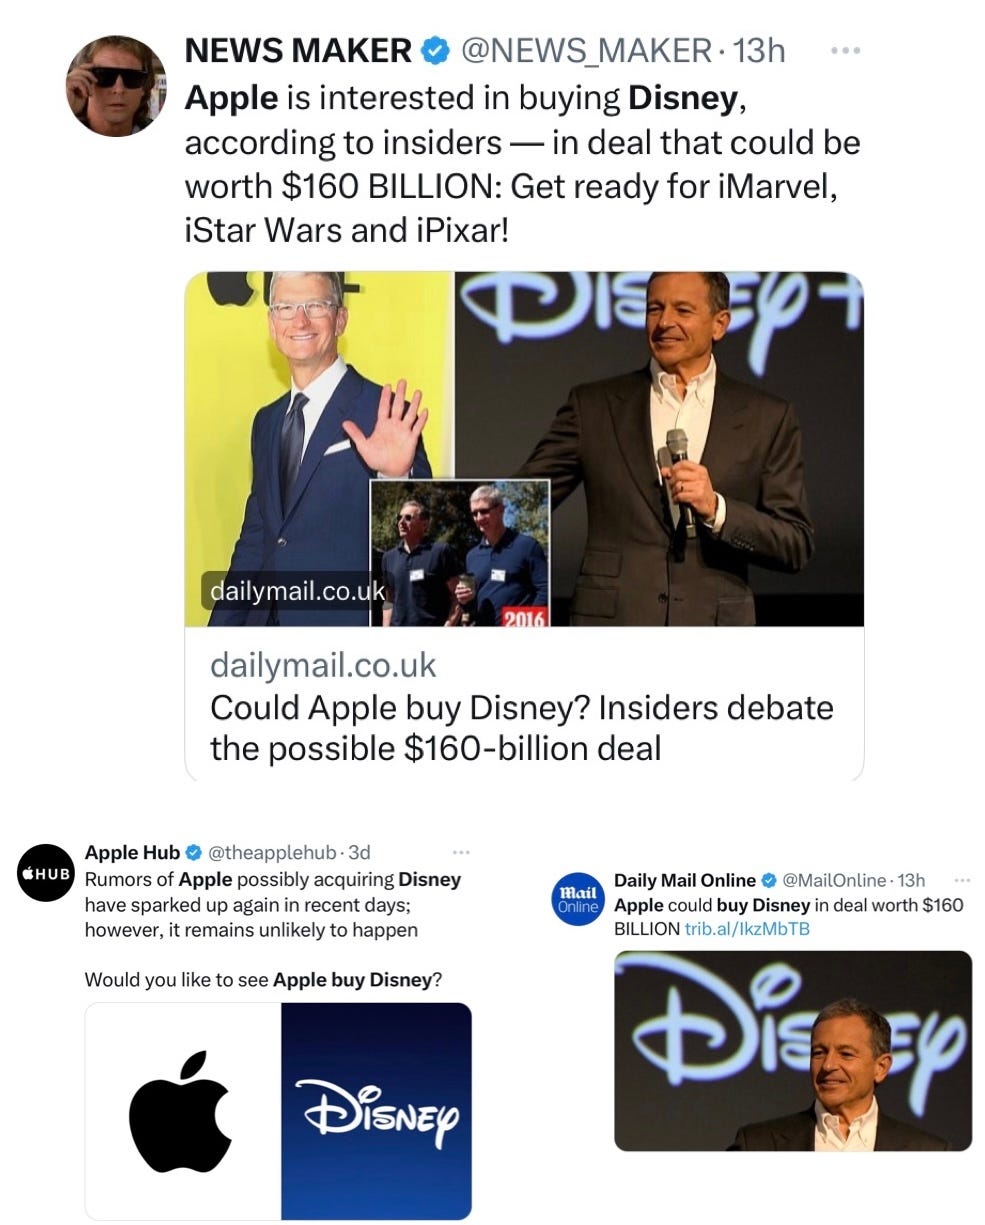
Task: Open NEWS MAKER profile avatar with sunglasses
Action: coord(115,86)
